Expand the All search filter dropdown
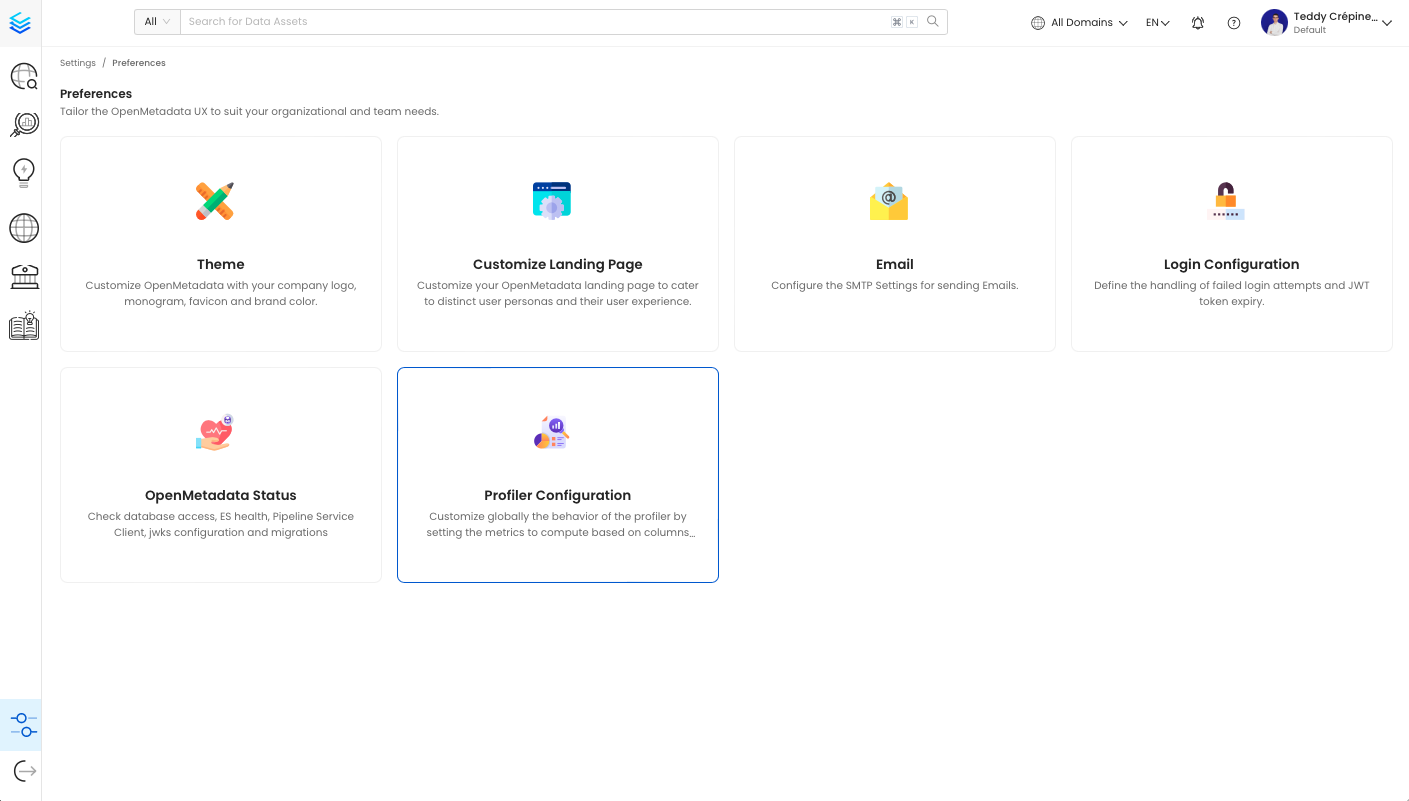The width and height of the screenshot is (1409, 801). (x=157, y=22)
